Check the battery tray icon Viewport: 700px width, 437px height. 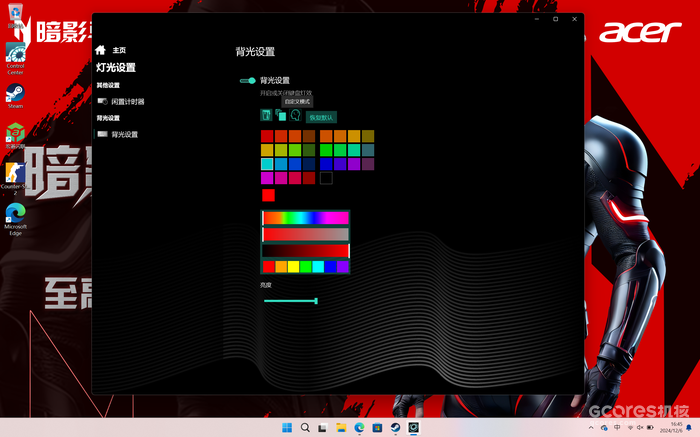tap(650, 428)
